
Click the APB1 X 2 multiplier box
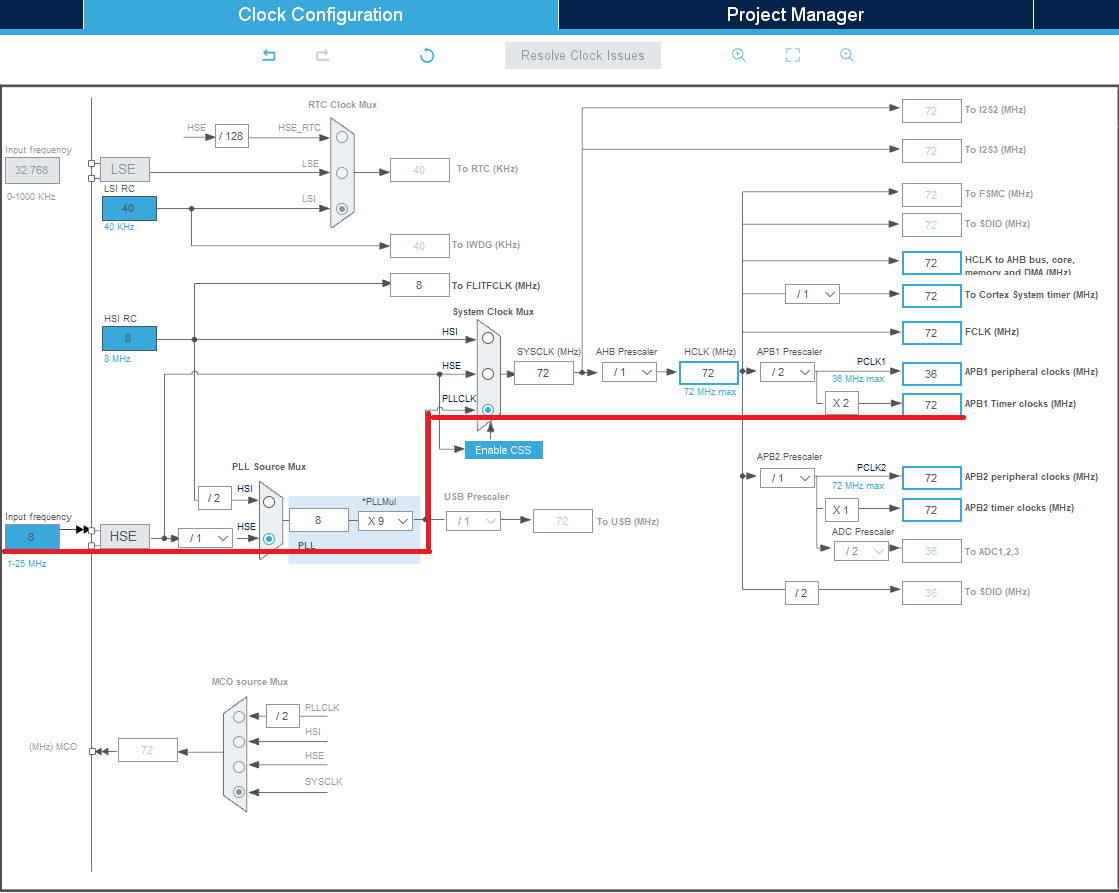click(x=841, y=403)
